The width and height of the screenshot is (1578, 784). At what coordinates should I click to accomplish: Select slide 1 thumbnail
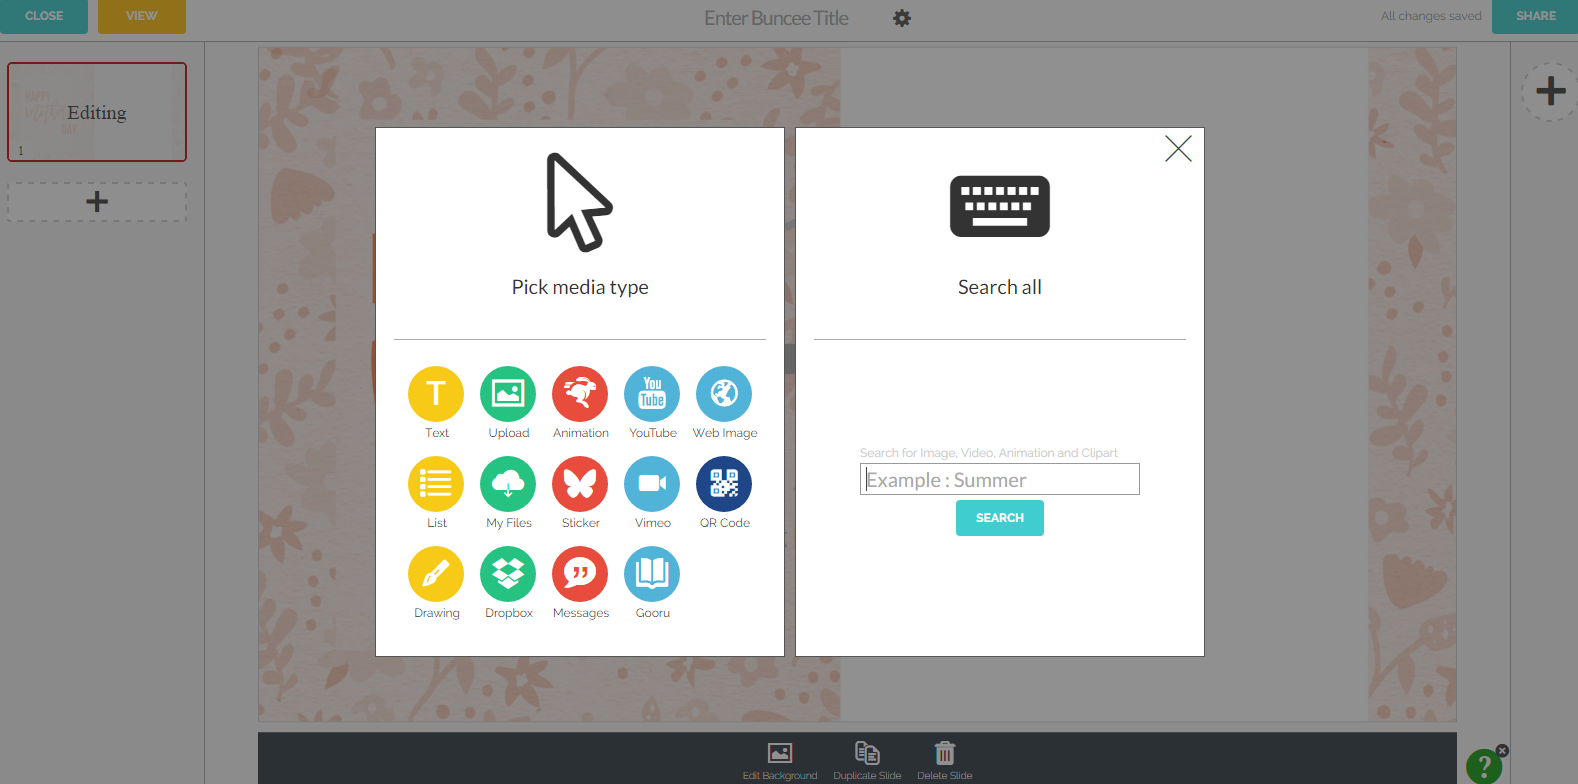click(x=97, y=112)
